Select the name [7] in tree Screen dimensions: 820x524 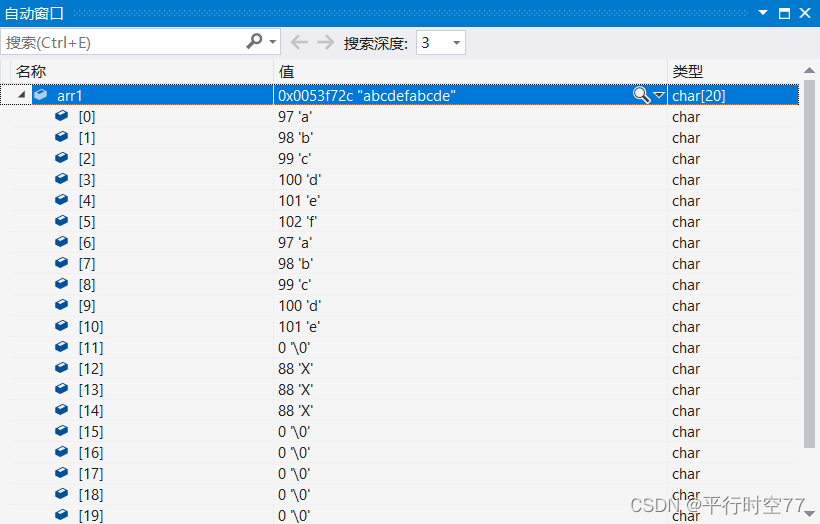(x=87, y=264)
